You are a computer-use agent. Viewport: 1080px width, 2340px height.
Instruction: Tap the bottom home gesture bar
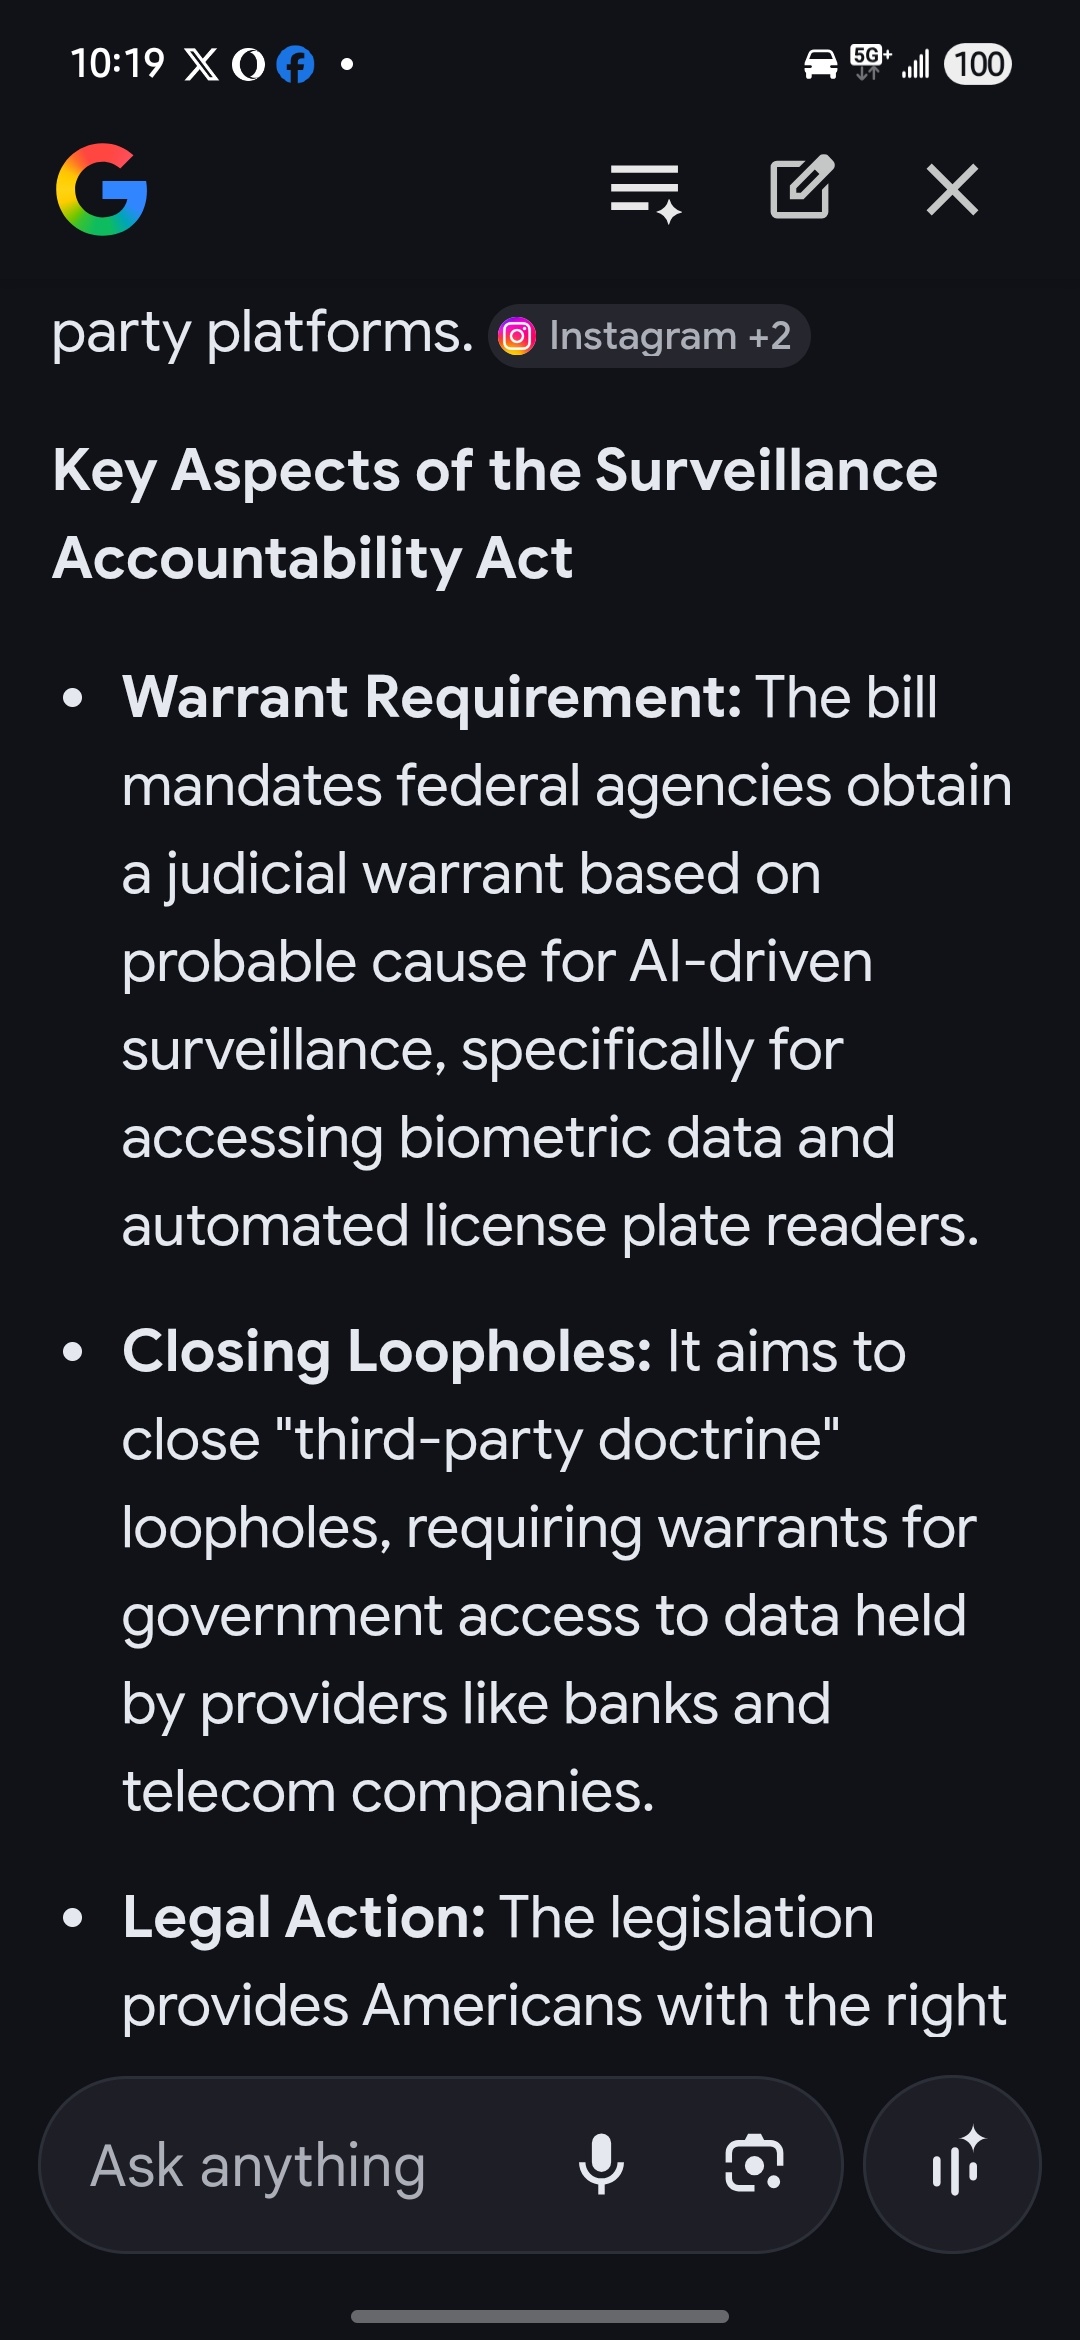coord(540,2316)
